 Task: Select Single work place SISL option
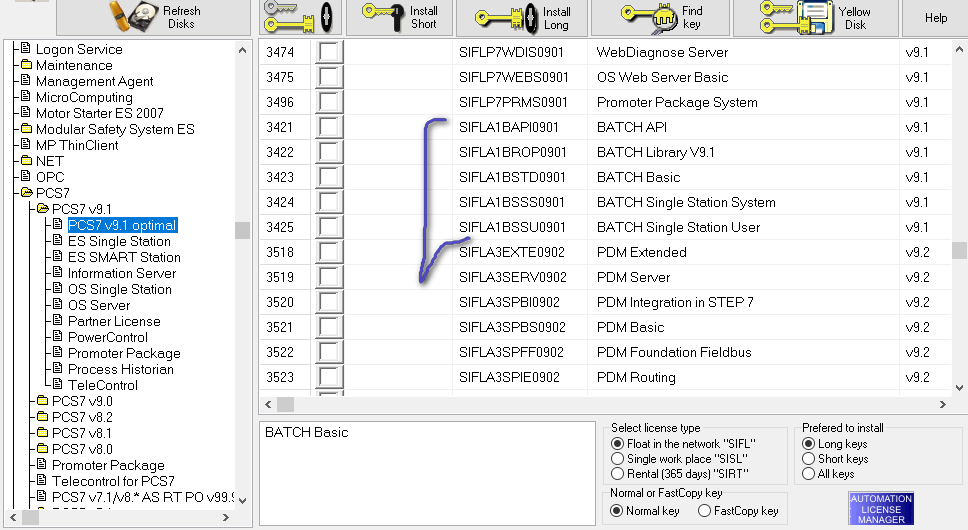click(617, 458)
